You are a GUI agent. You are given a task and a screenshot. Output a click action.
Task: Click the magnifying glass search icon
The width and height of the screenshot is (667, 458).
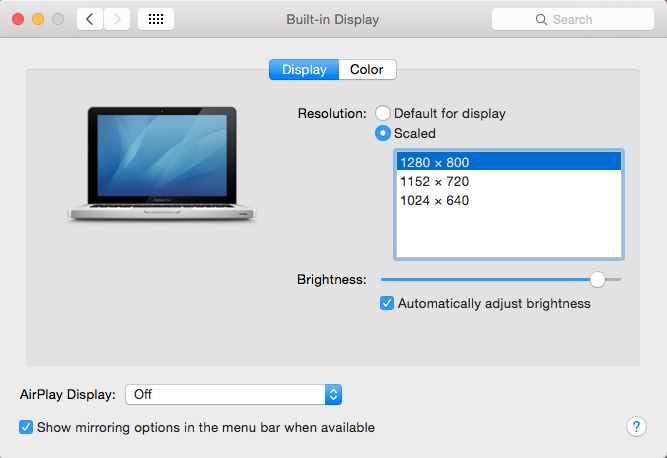point(541,20)
